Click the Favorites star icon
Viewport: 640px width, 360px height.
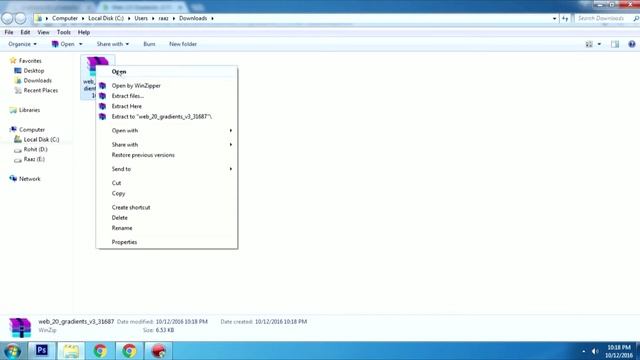[13, 60]
